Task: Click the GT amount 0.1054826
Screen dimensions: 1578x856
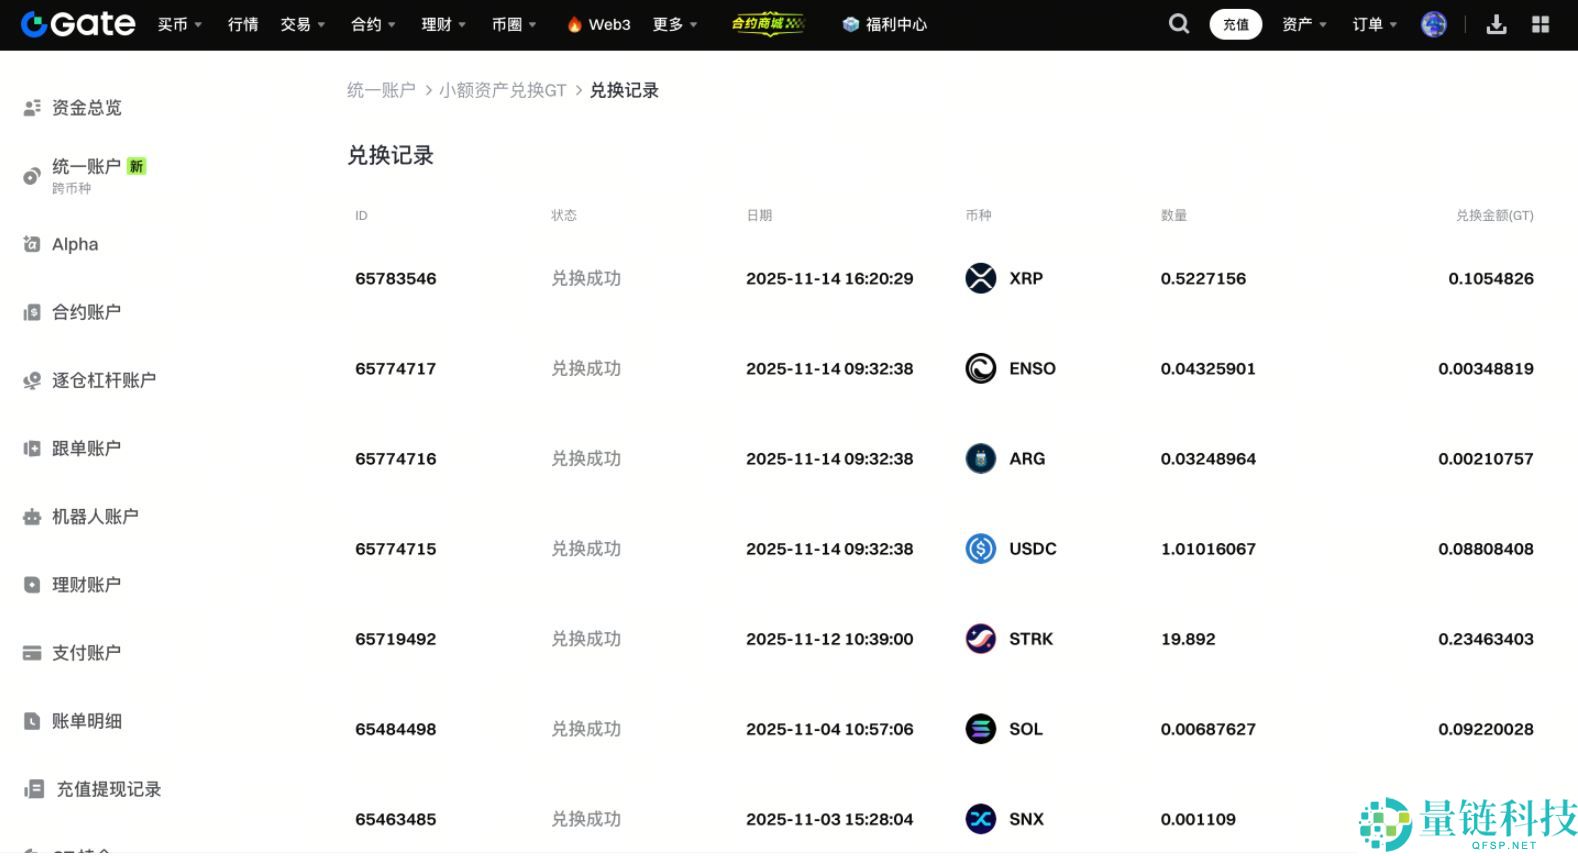Action: point(1491,278)
